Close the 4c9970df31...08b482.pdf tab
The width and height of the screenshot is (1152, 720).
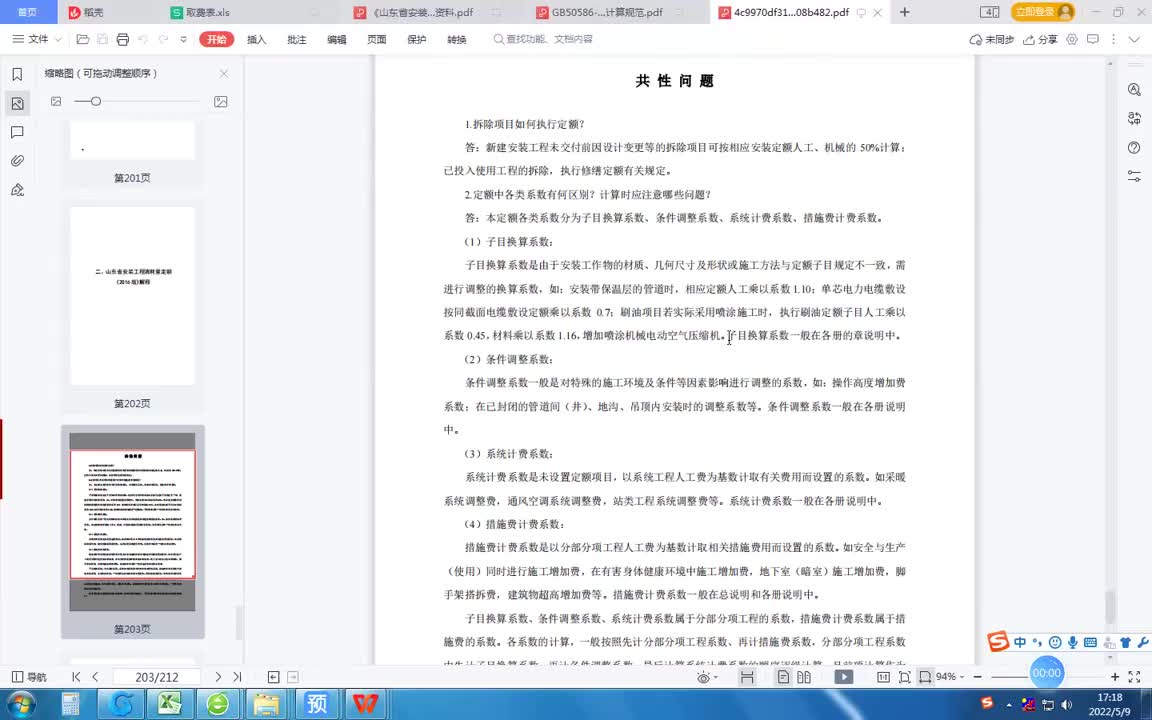[877, 12]
